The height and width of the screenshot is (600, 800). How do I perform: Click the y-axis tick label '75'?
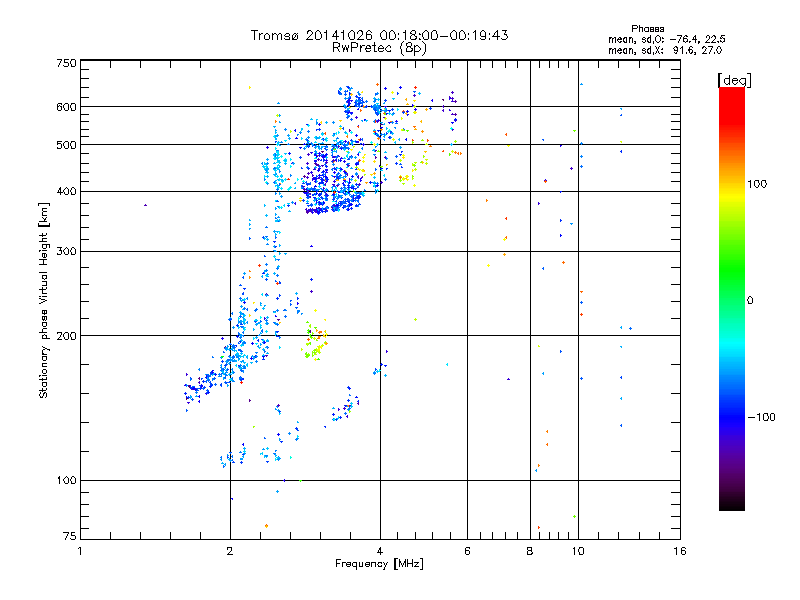tap(70, 536)
